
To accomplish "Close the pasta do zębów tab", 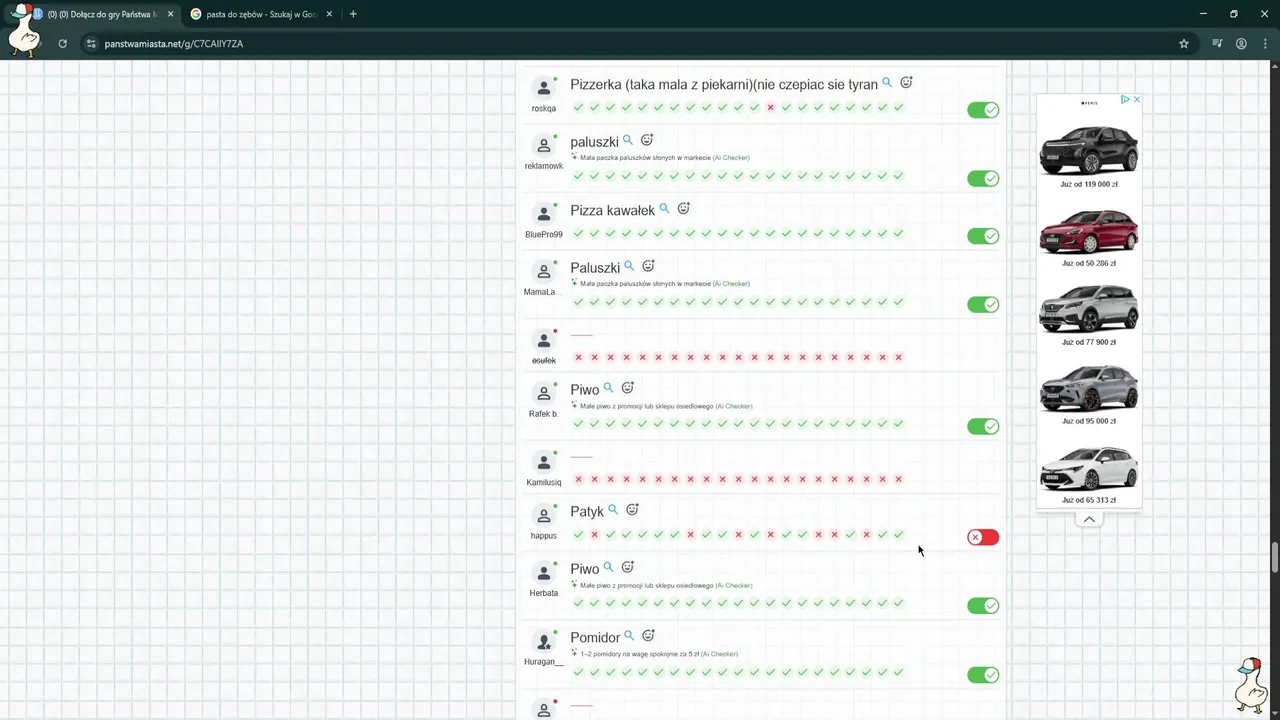I will 329,14.
